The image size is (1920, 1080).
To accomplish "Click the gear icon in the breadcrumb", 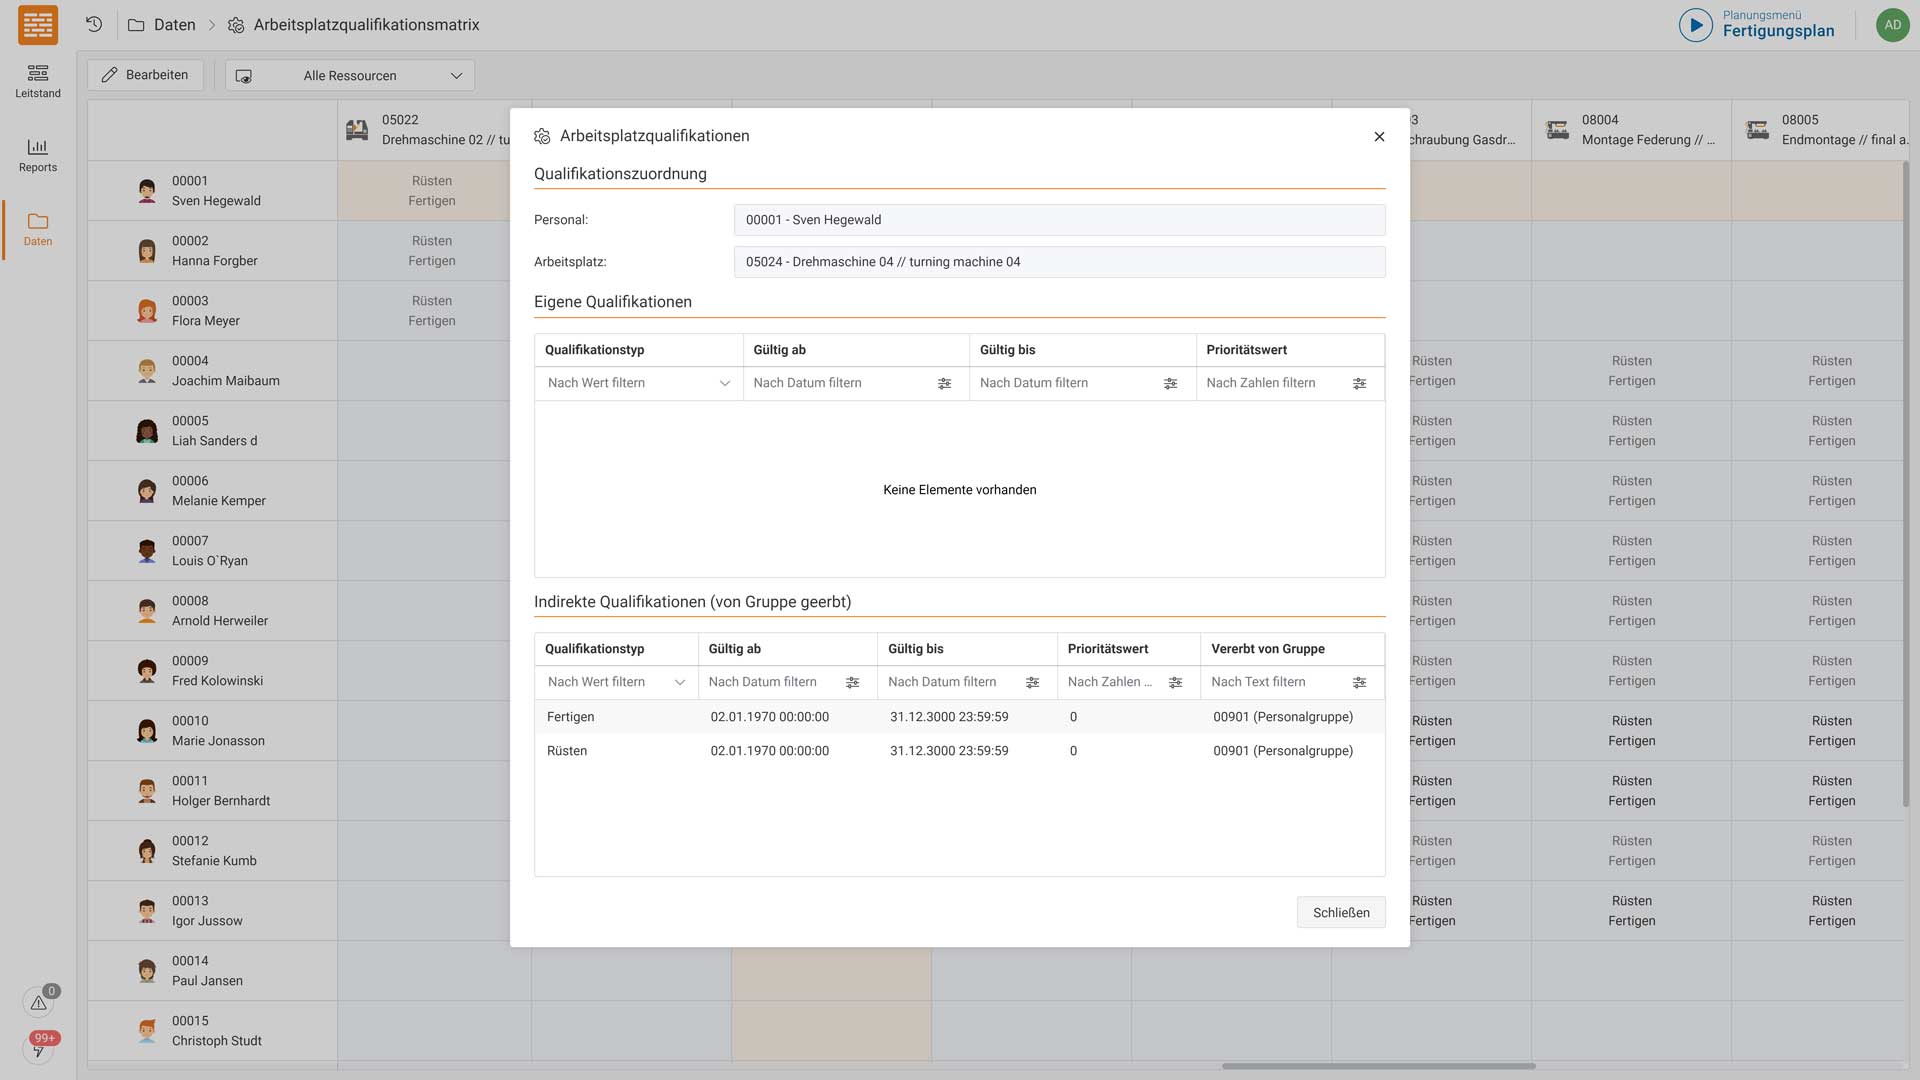I will click(x=236, y=25).
